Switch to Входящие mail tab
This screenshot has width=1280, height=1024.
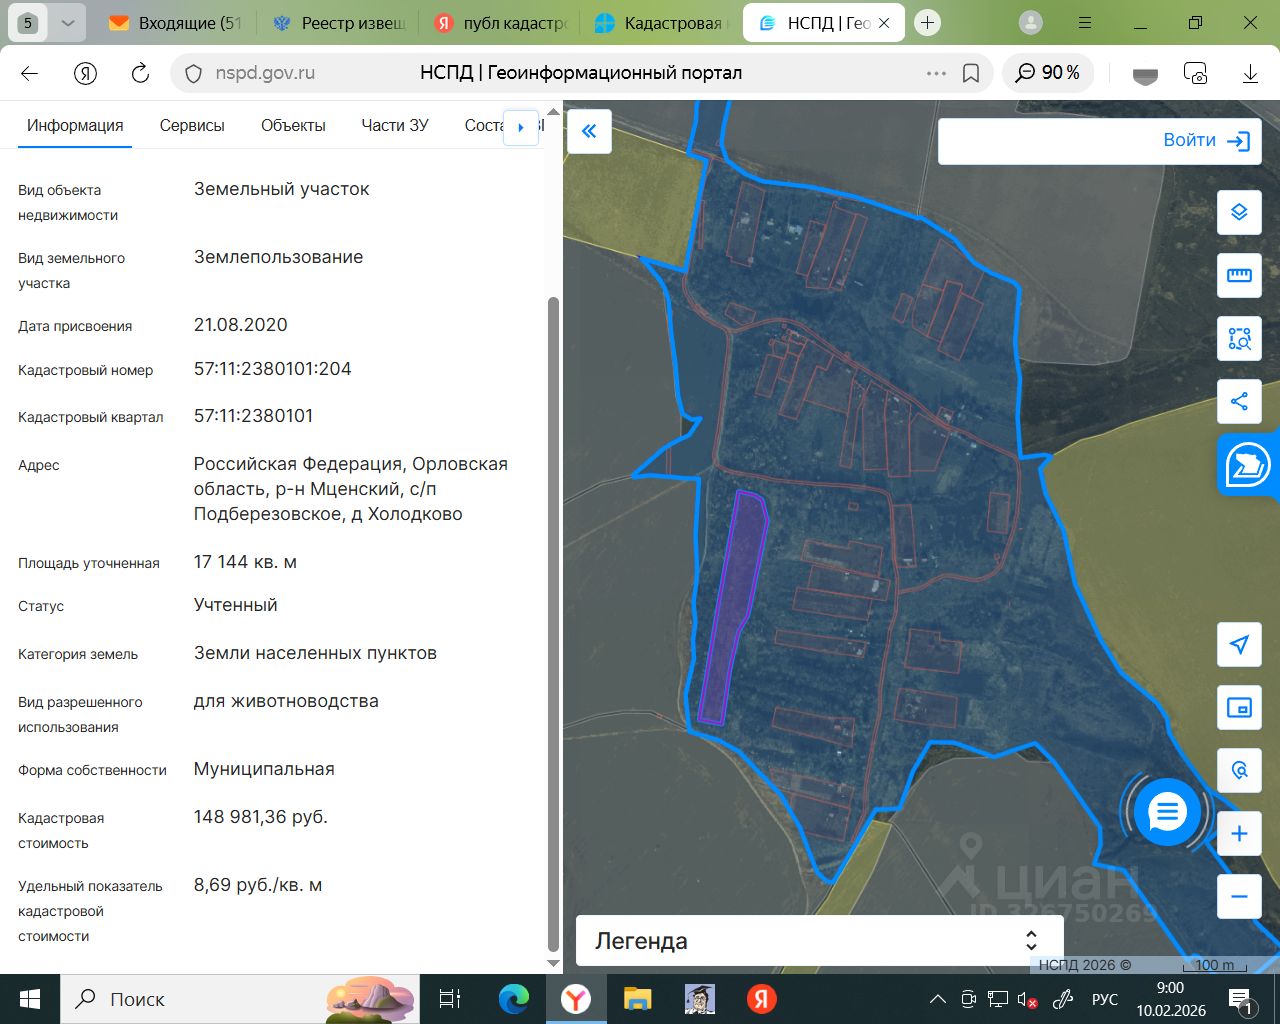(177, 23)
